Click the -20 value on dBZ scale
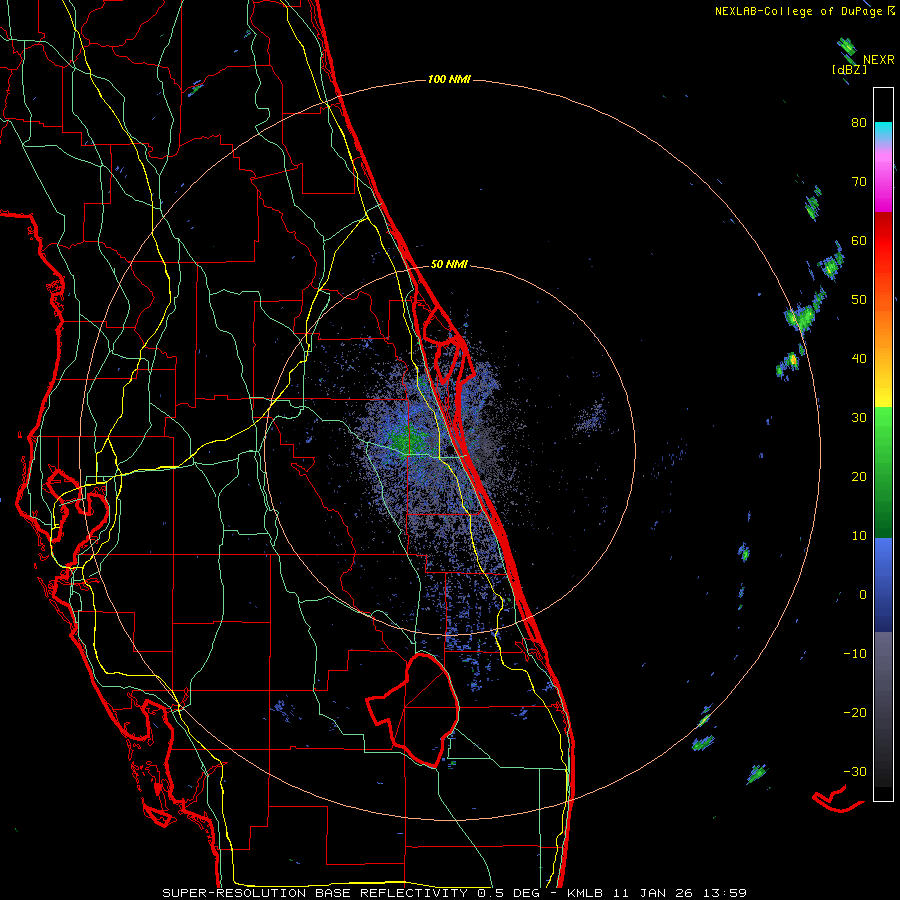The image size is (900, 900). (855, 713)
